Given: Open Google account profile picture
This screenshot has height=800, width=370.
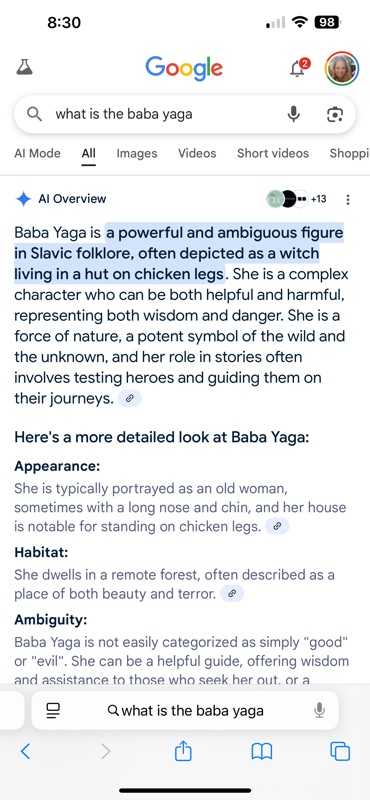Looking at the screenshot, I should coord(341,68).
